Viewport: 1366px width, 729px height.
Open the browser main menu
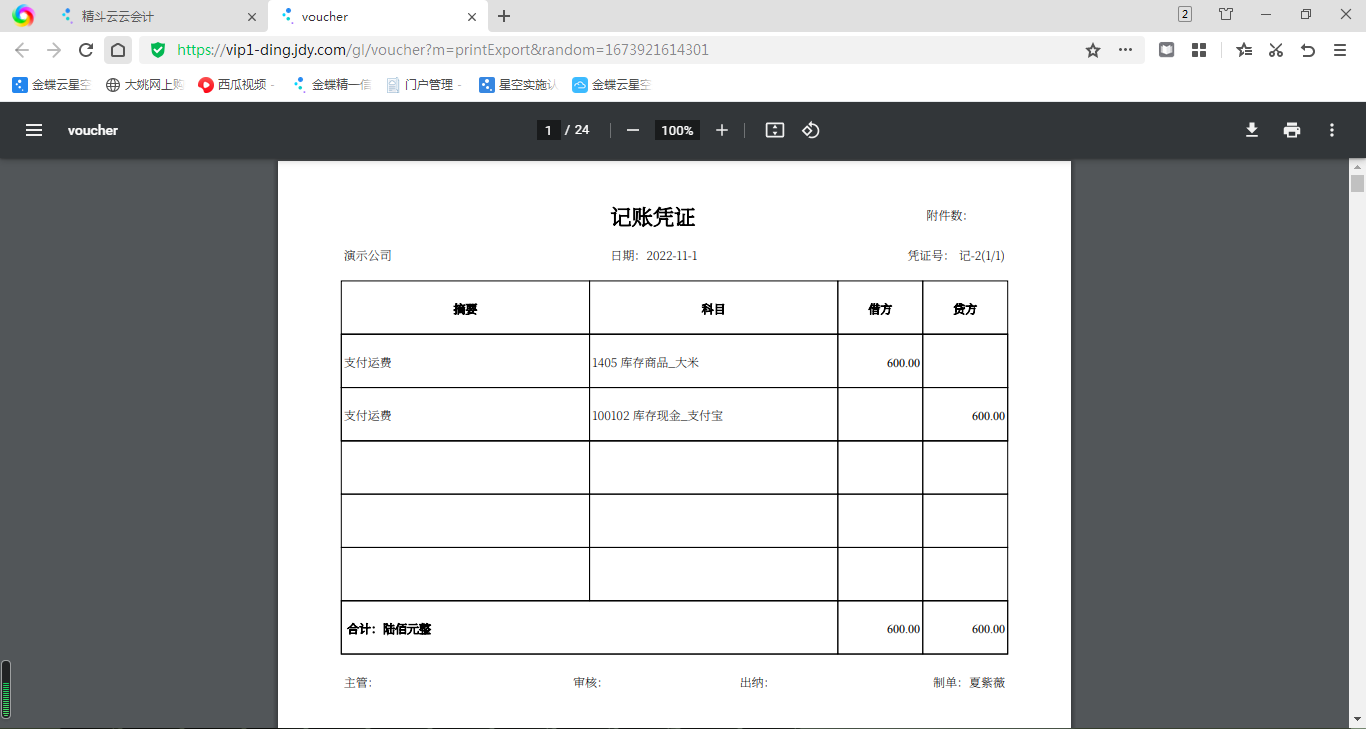pos(1340,50)
